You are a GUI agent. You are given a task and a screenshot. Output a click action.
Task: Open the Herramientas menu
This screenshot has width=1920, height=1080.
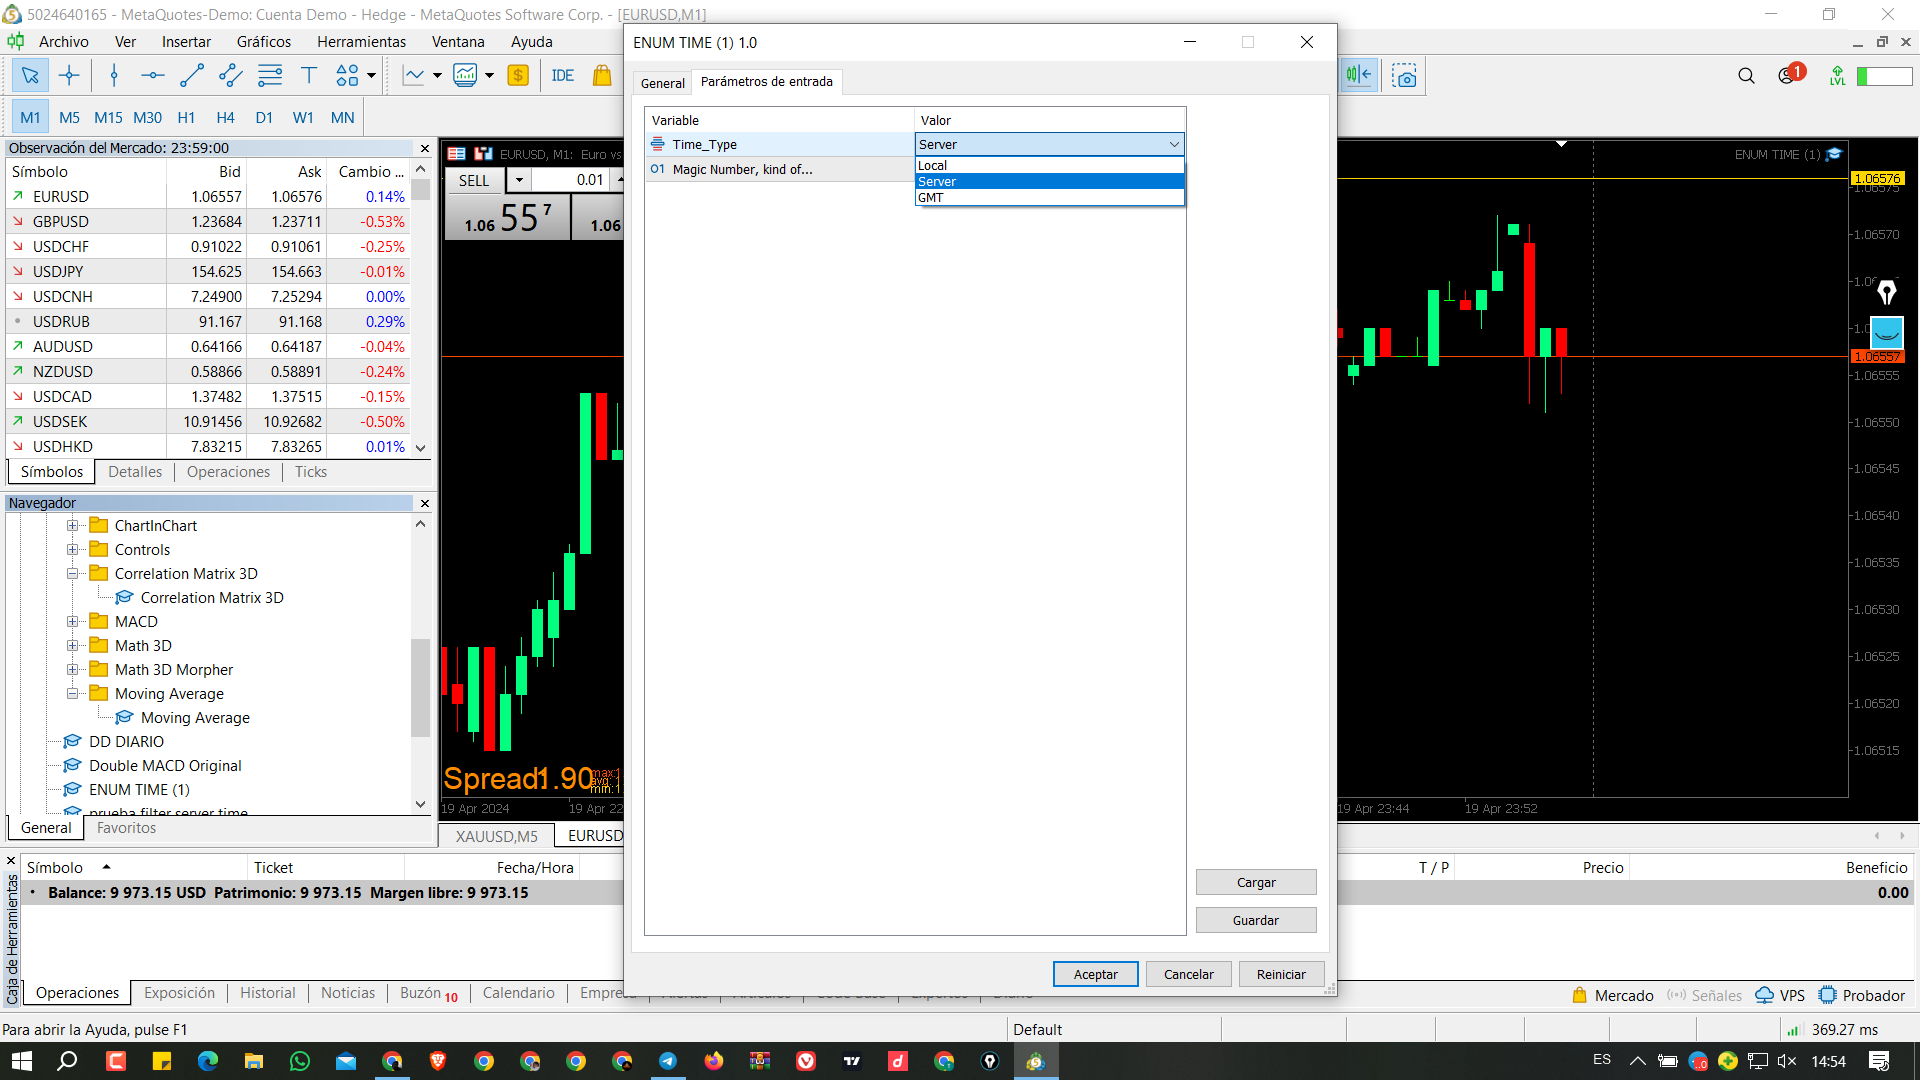pos(361,42)
